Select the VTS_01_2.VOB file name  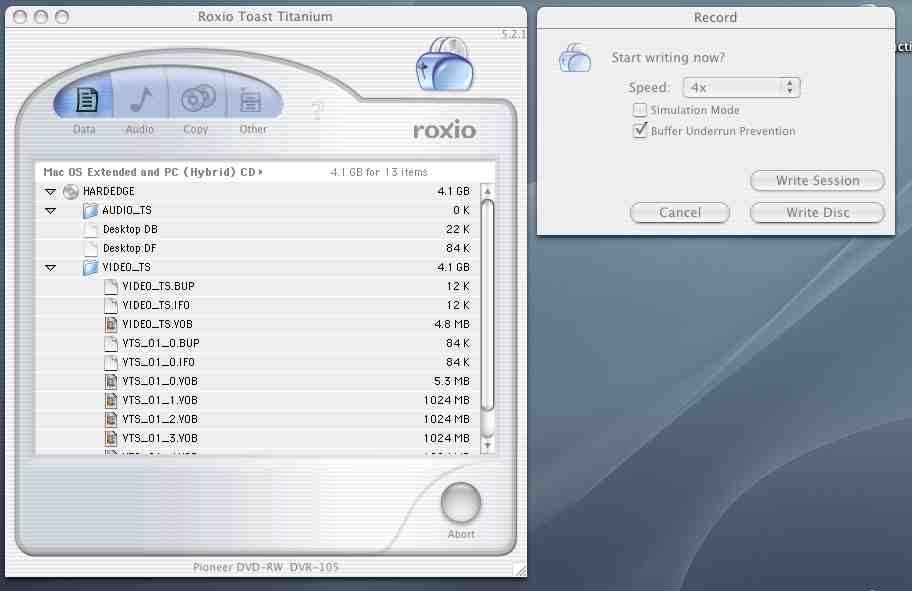click(x=160, y=419)
